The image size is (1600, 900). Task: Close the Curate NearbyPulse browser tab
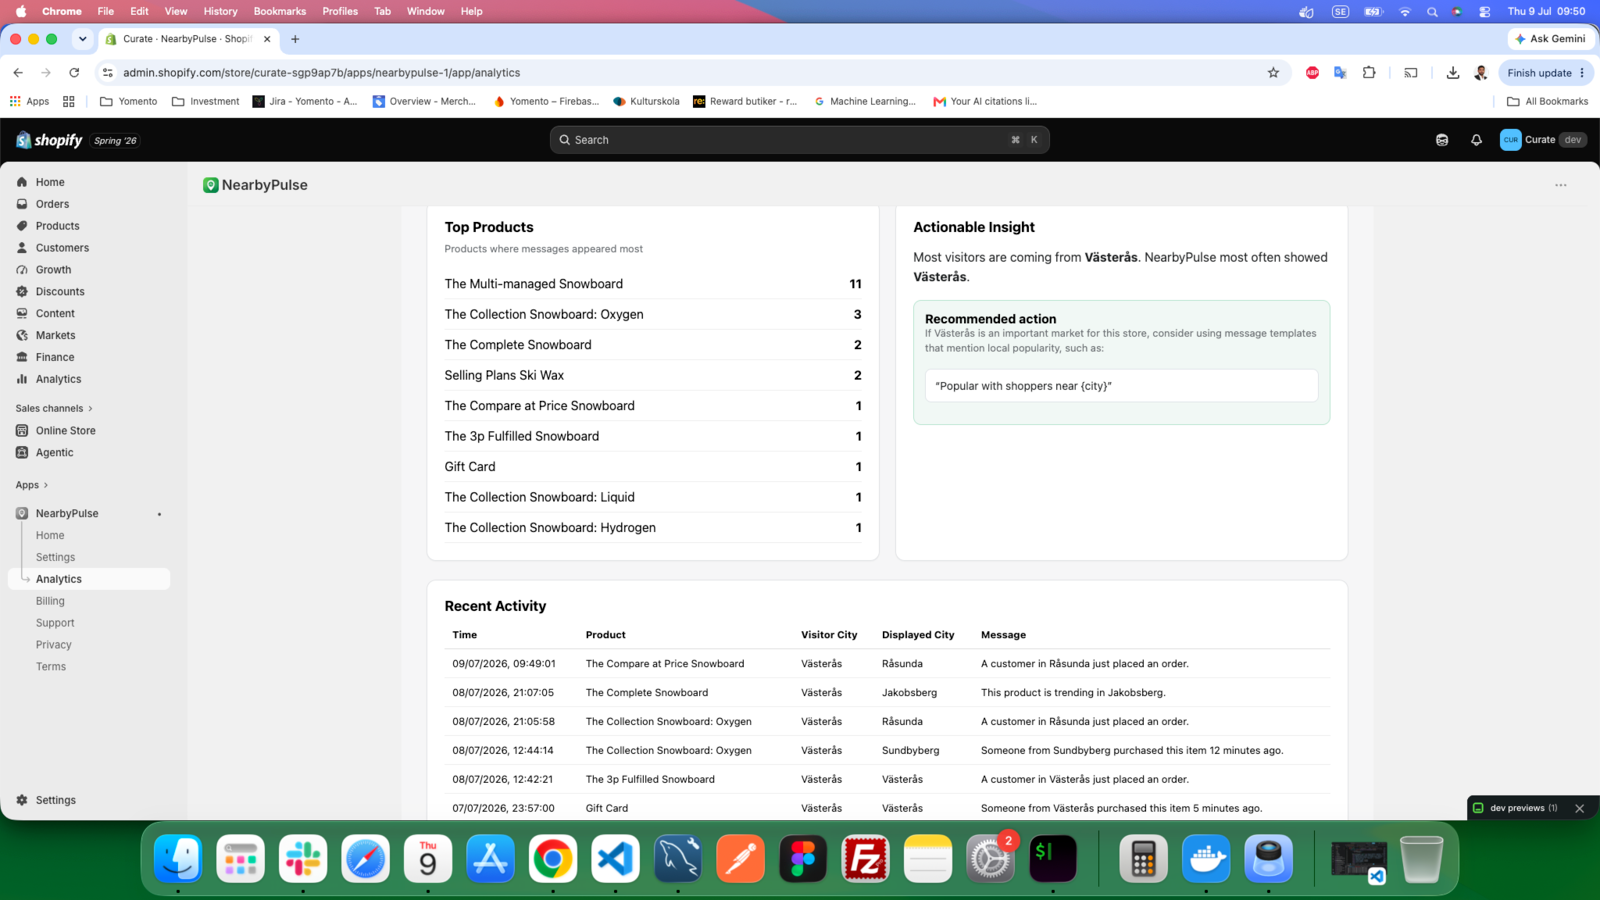267,39
